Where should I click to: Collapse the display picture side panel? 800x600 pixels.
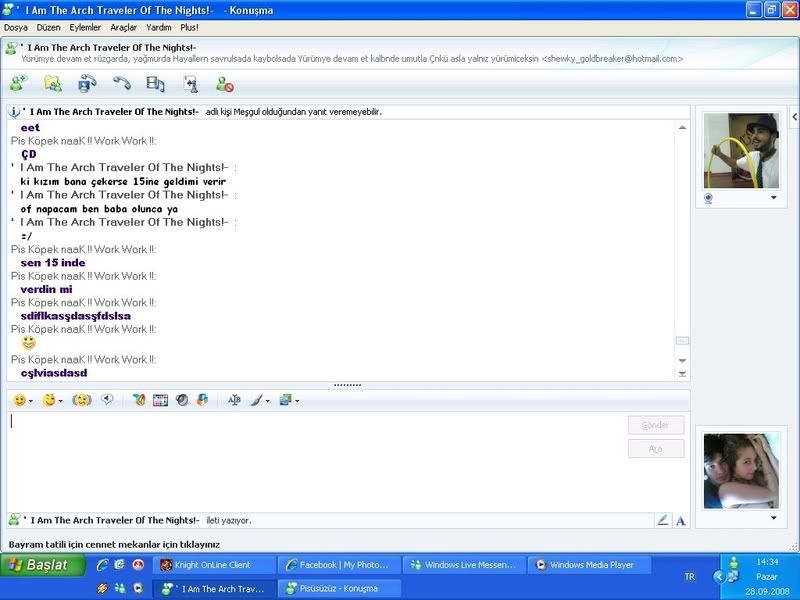(794, 117)
